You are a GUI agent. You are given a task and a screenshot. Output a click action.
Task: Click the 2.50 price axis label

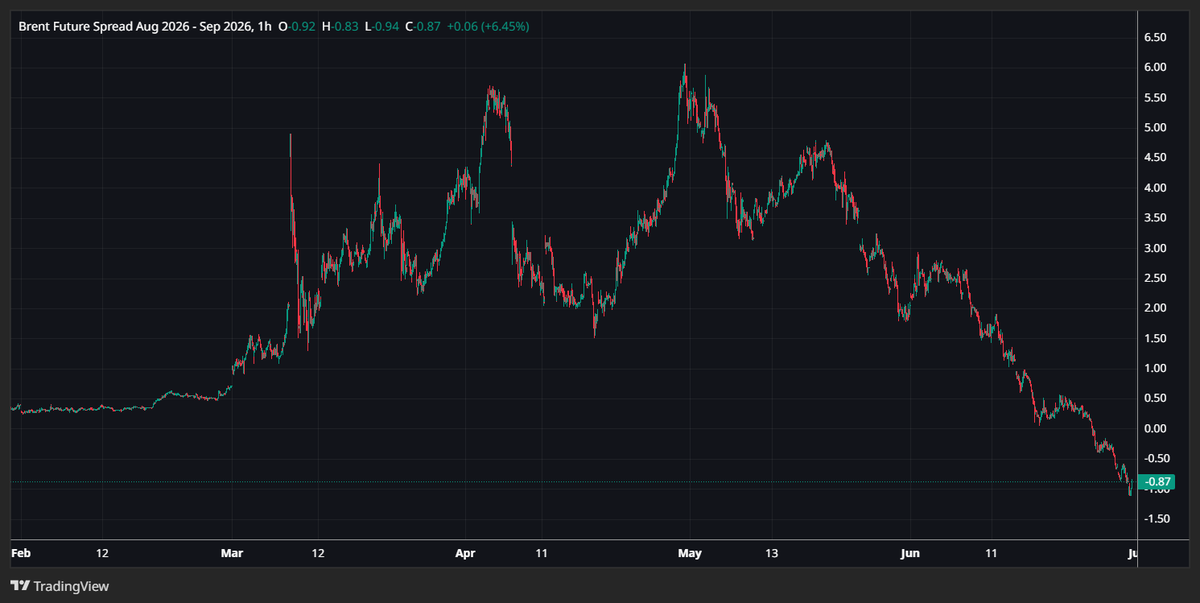pyautogui.click(x=1157, y=278)
